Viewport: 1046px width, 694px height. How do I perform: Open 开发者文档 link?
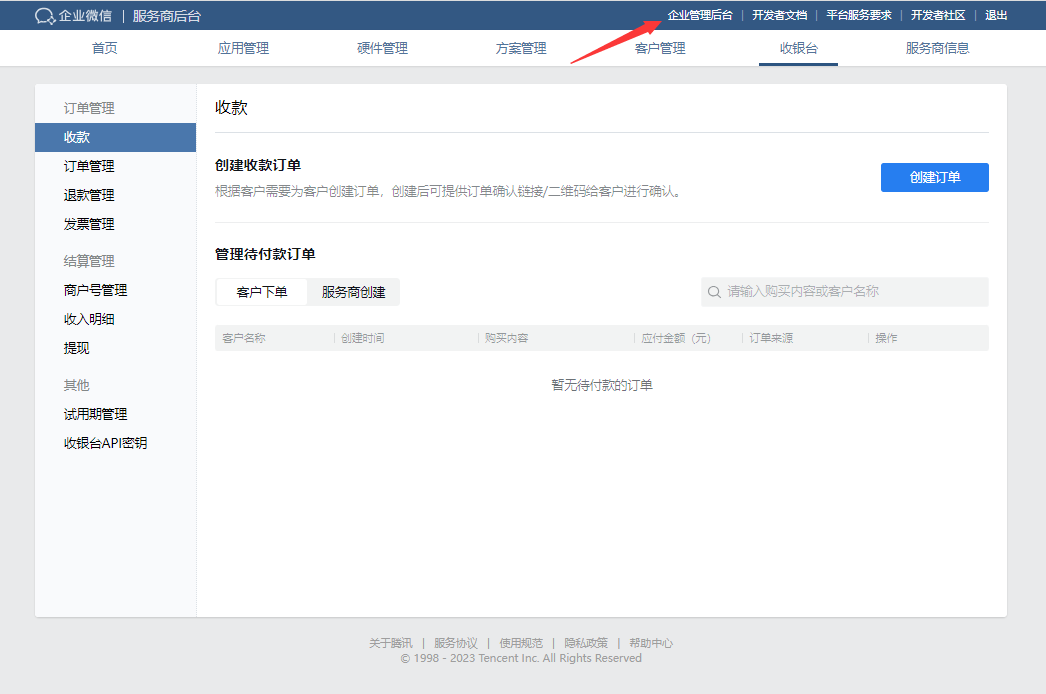(779, 15)
